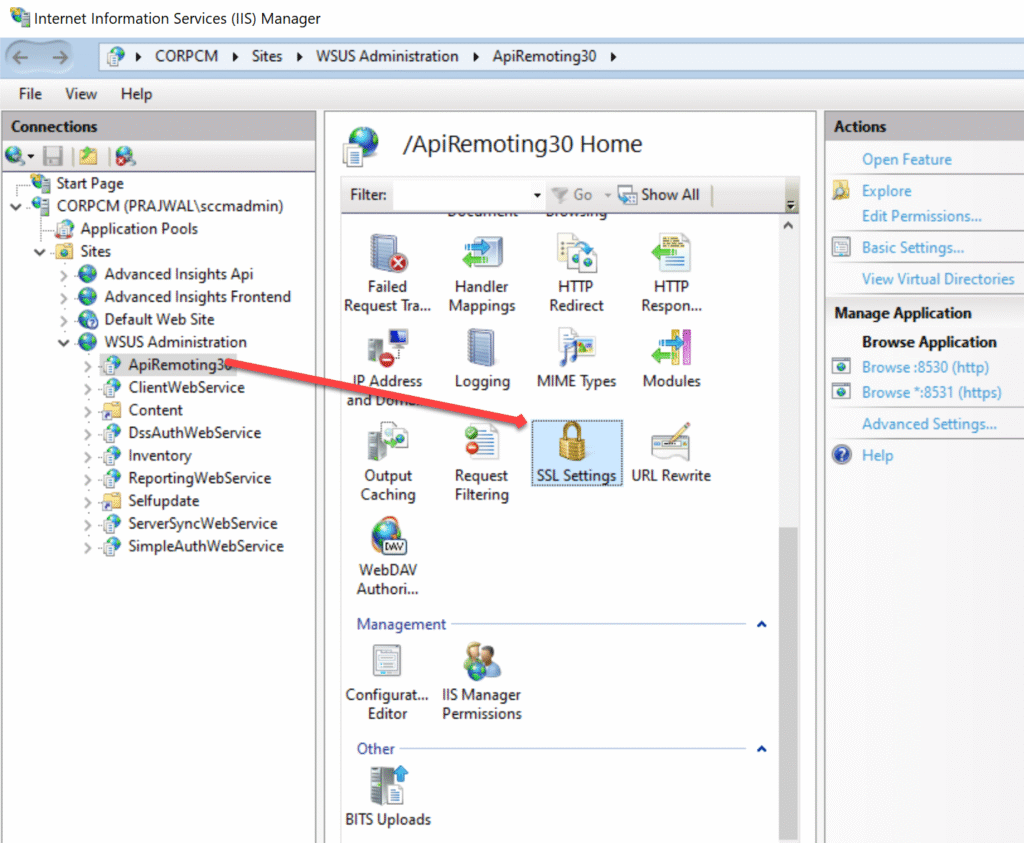The image size is (1024, 843).
Task: Click the Explore folder icon in Actions
Action: click(841, 190)
